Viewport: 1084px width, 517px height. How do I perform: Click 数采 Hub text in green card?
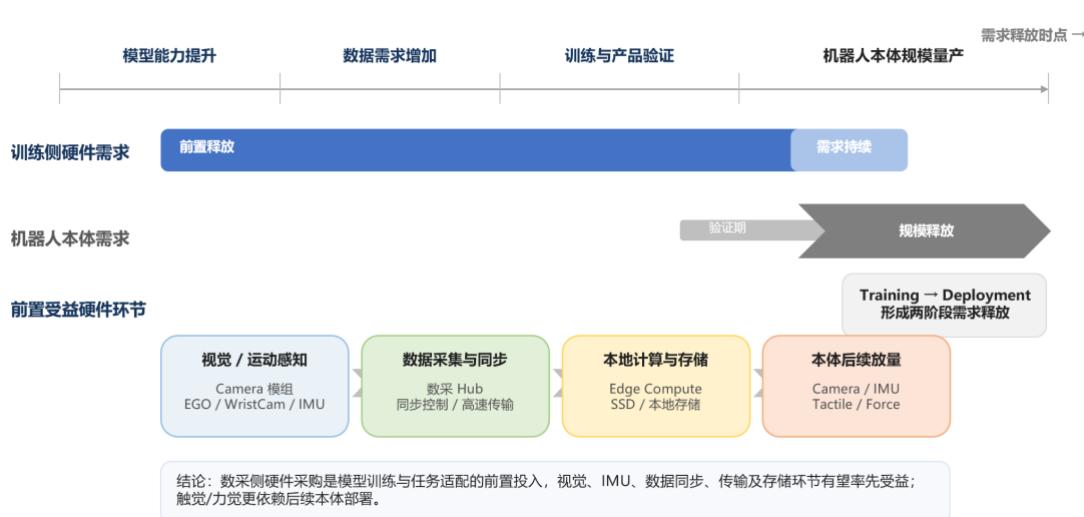pos(455,389)
